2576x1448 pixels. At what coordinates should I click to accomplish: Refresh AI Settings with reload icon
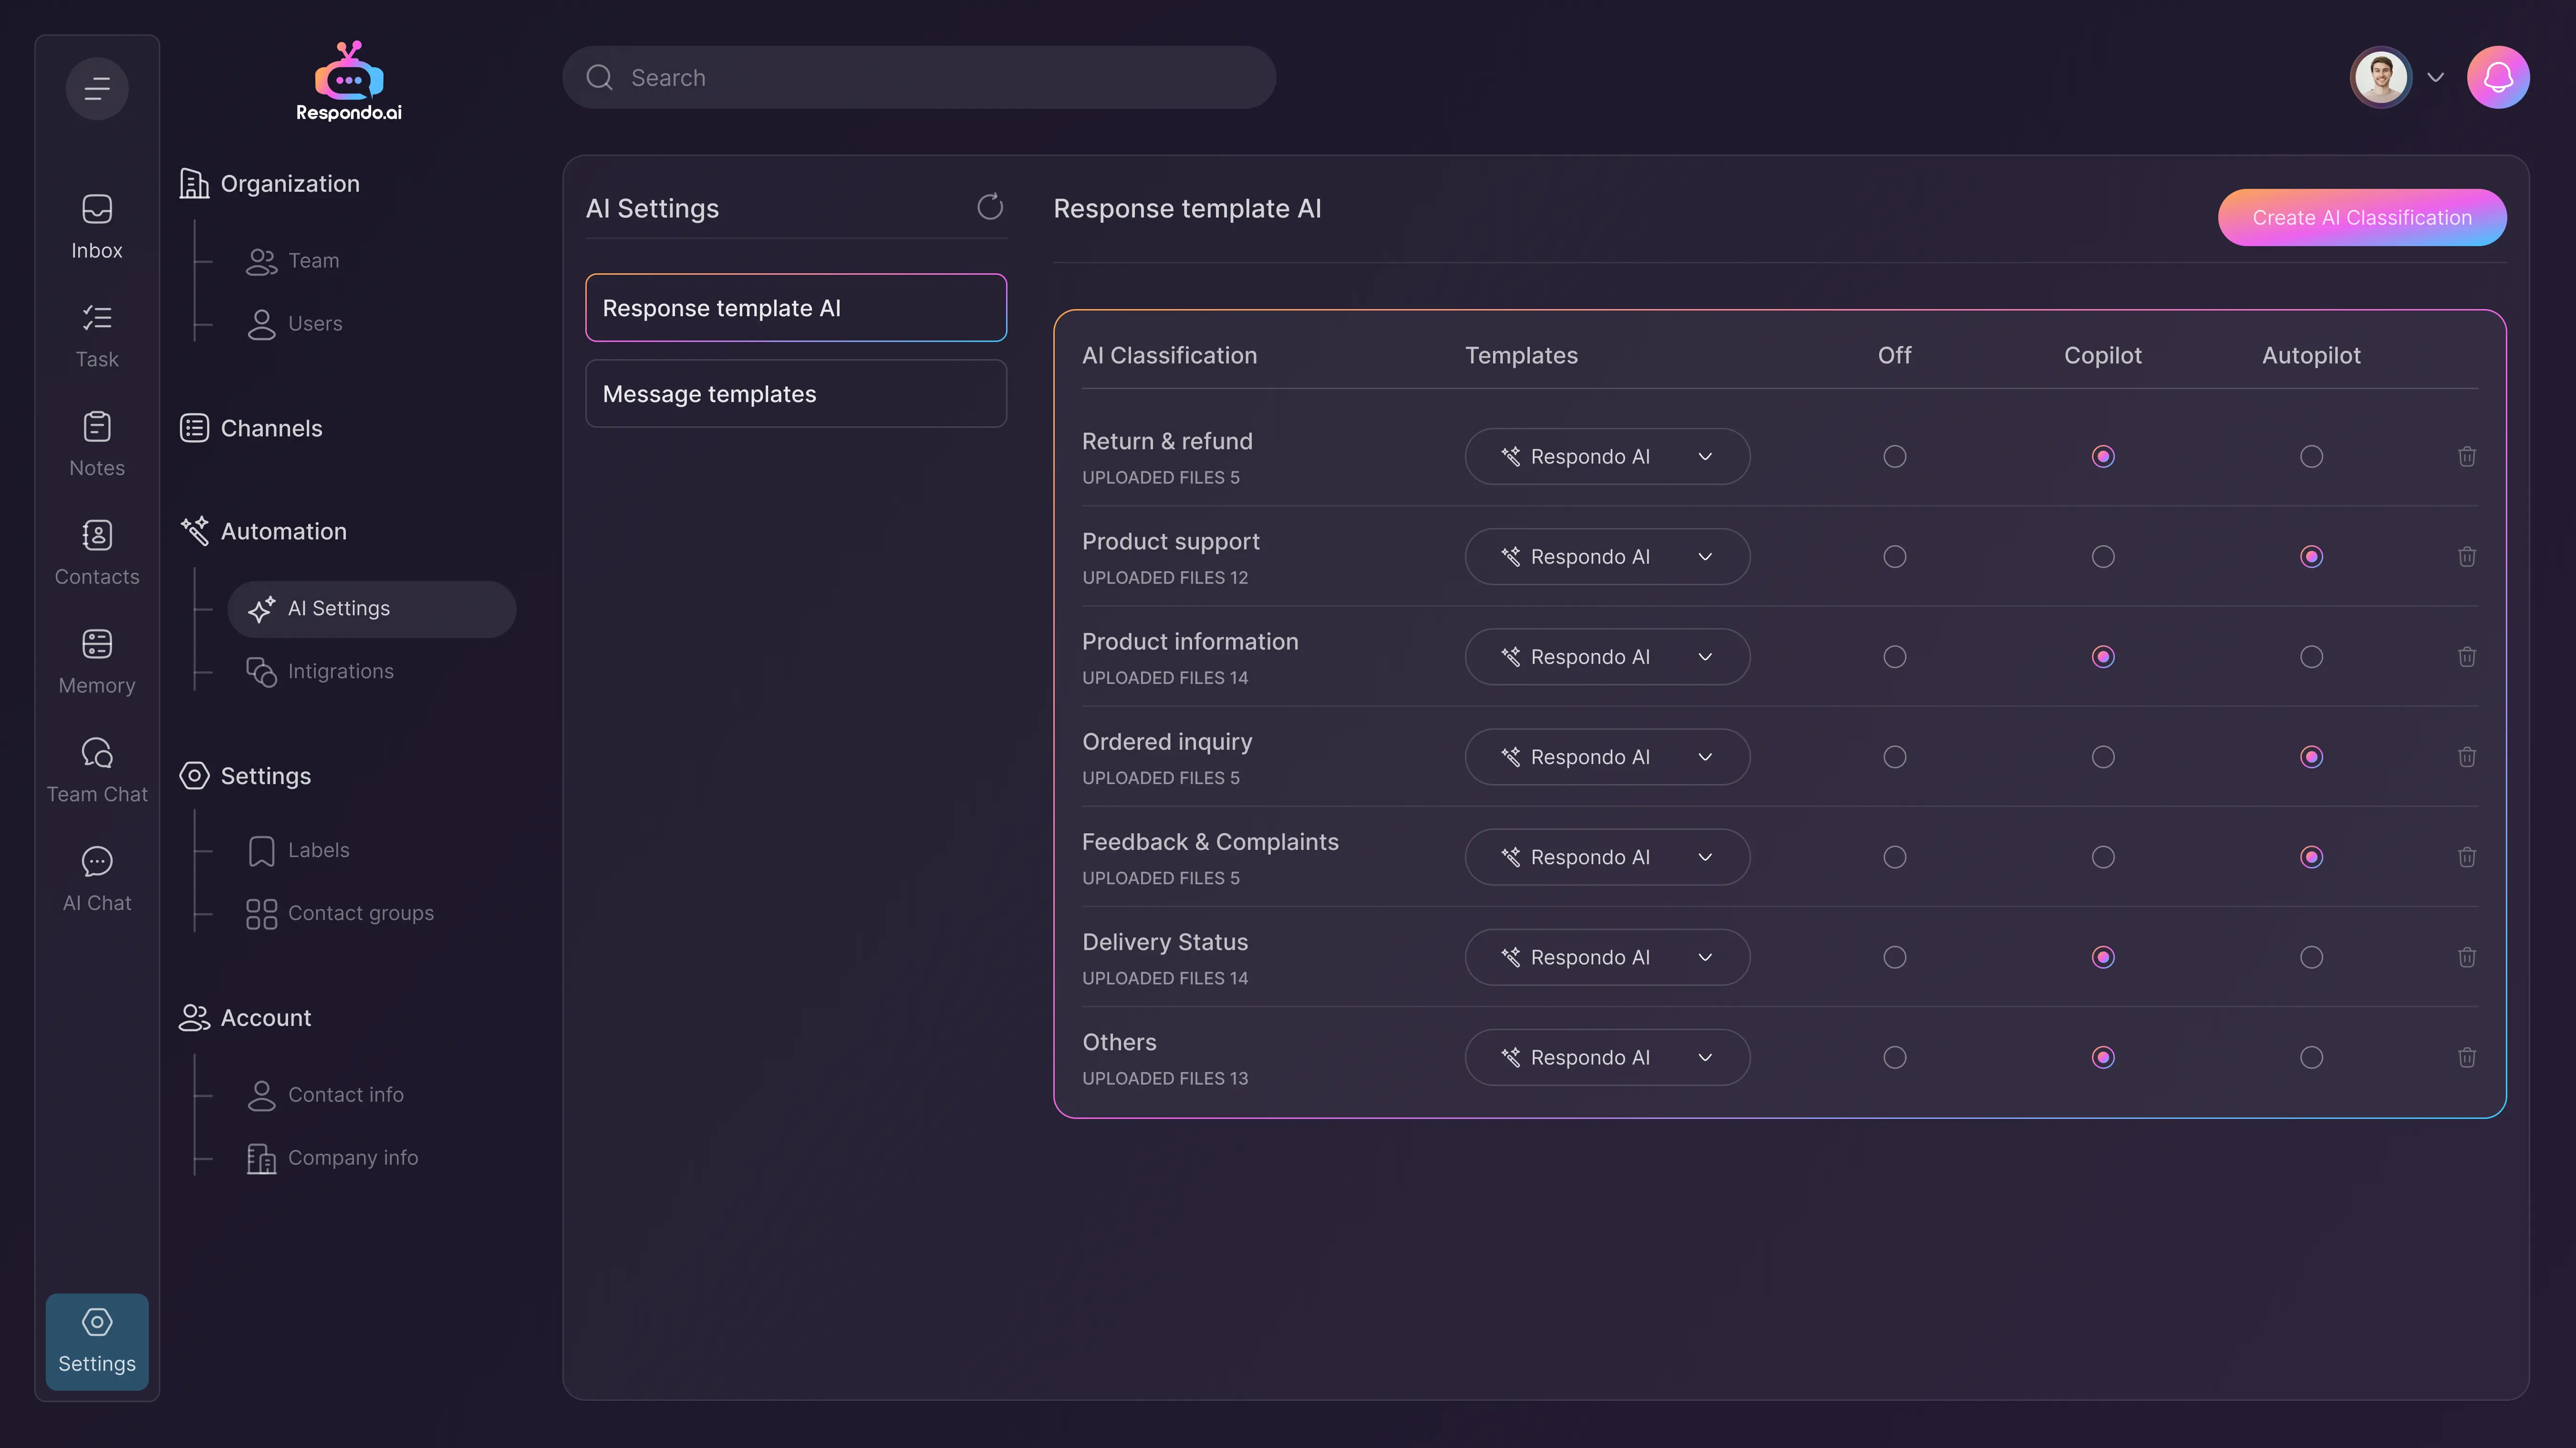click(989, 207)
